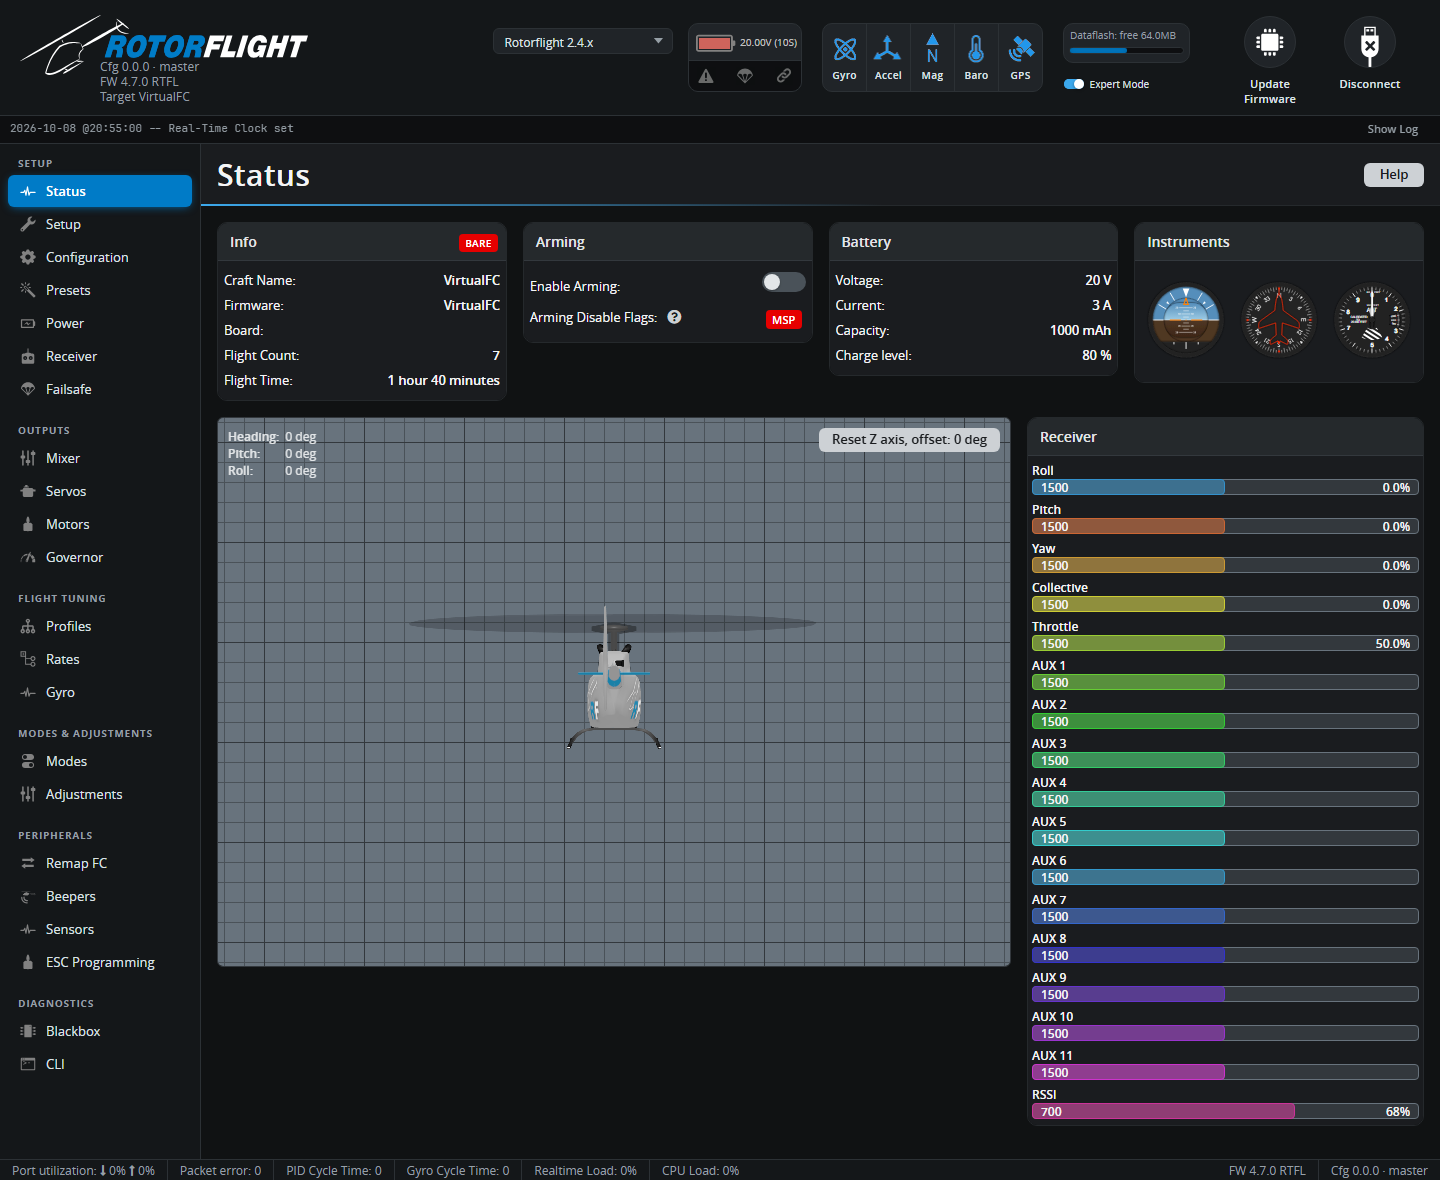Open the Governor page

[x=100, y=557]
